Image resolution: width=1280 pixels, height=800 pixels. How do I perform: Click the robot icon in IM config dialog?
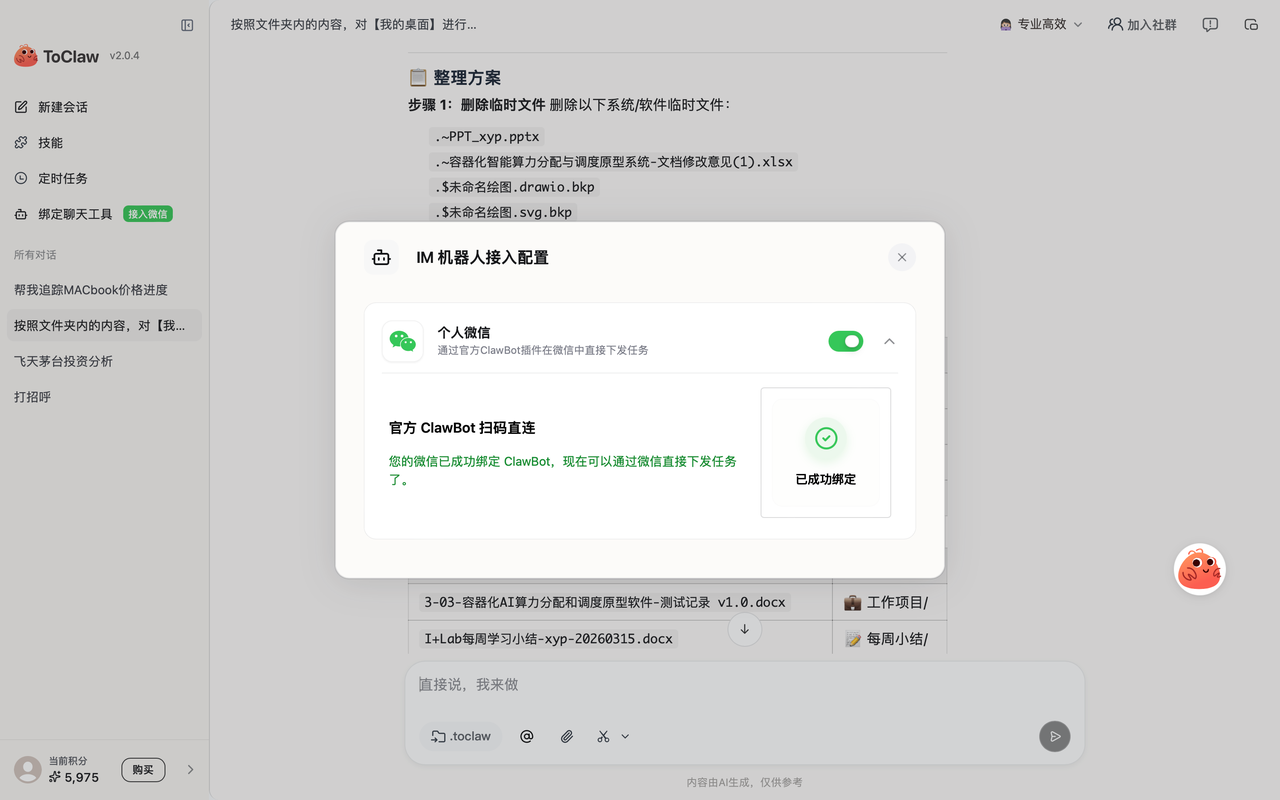coord(381,257)
